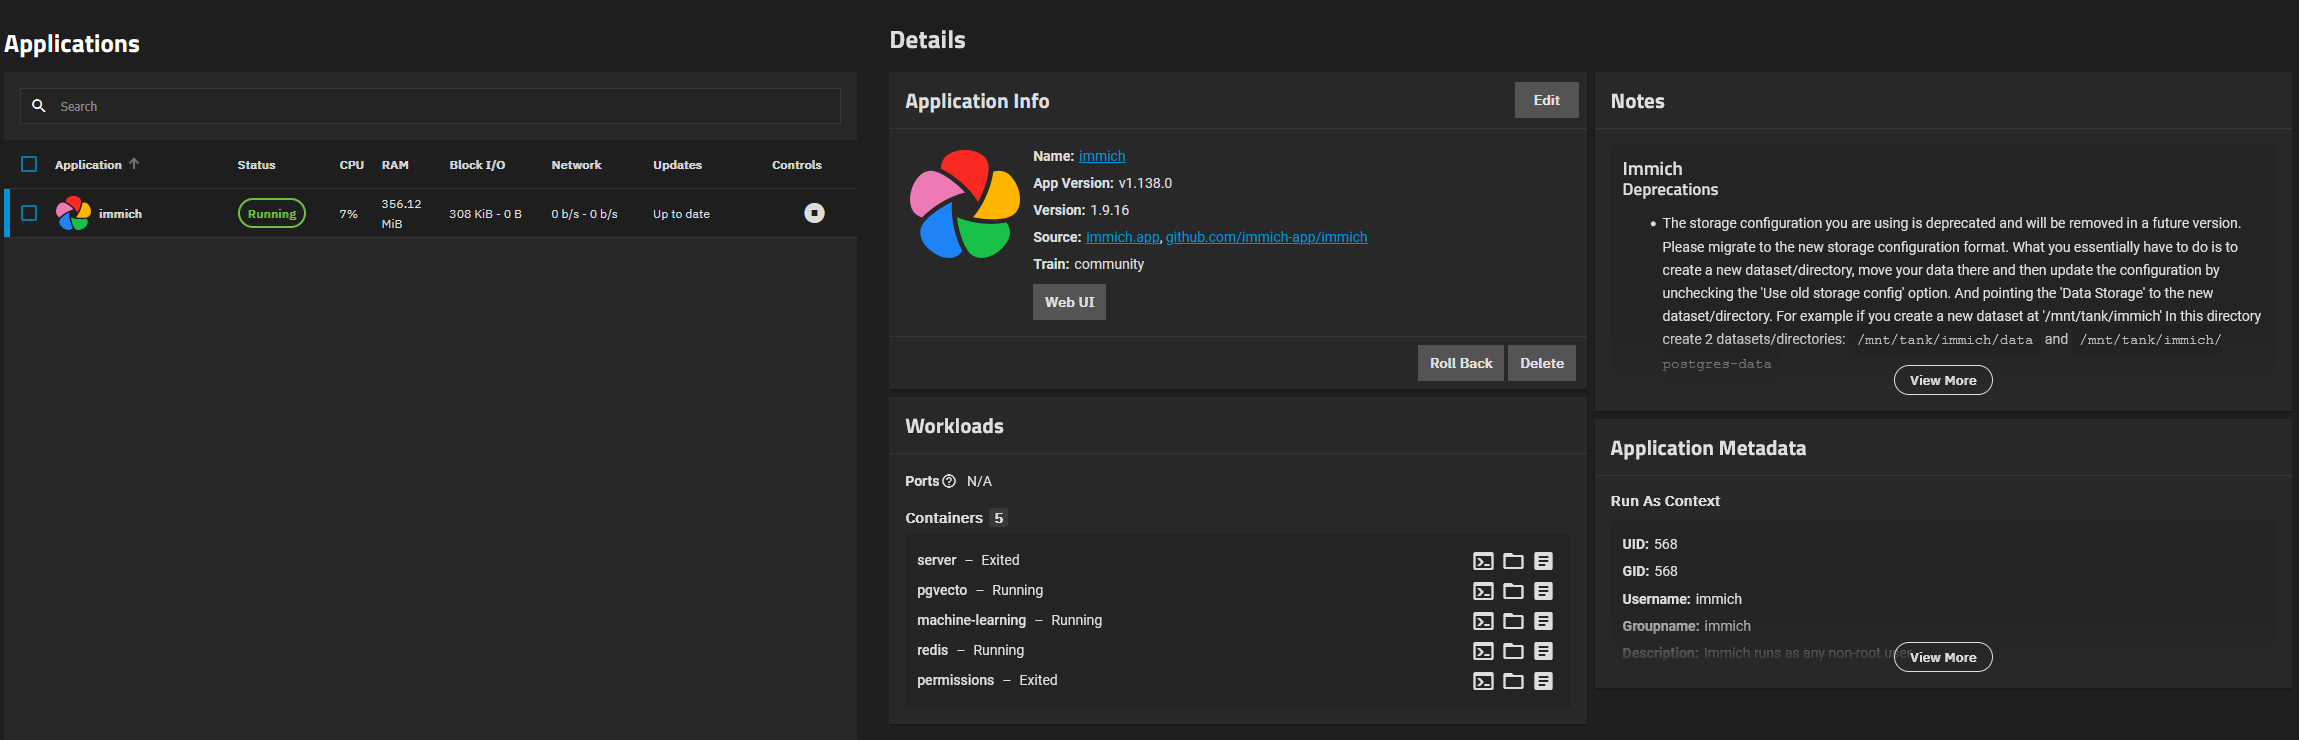Check the immich row checkbox
Screen dimensions: 2299x740
pos(29,213)
